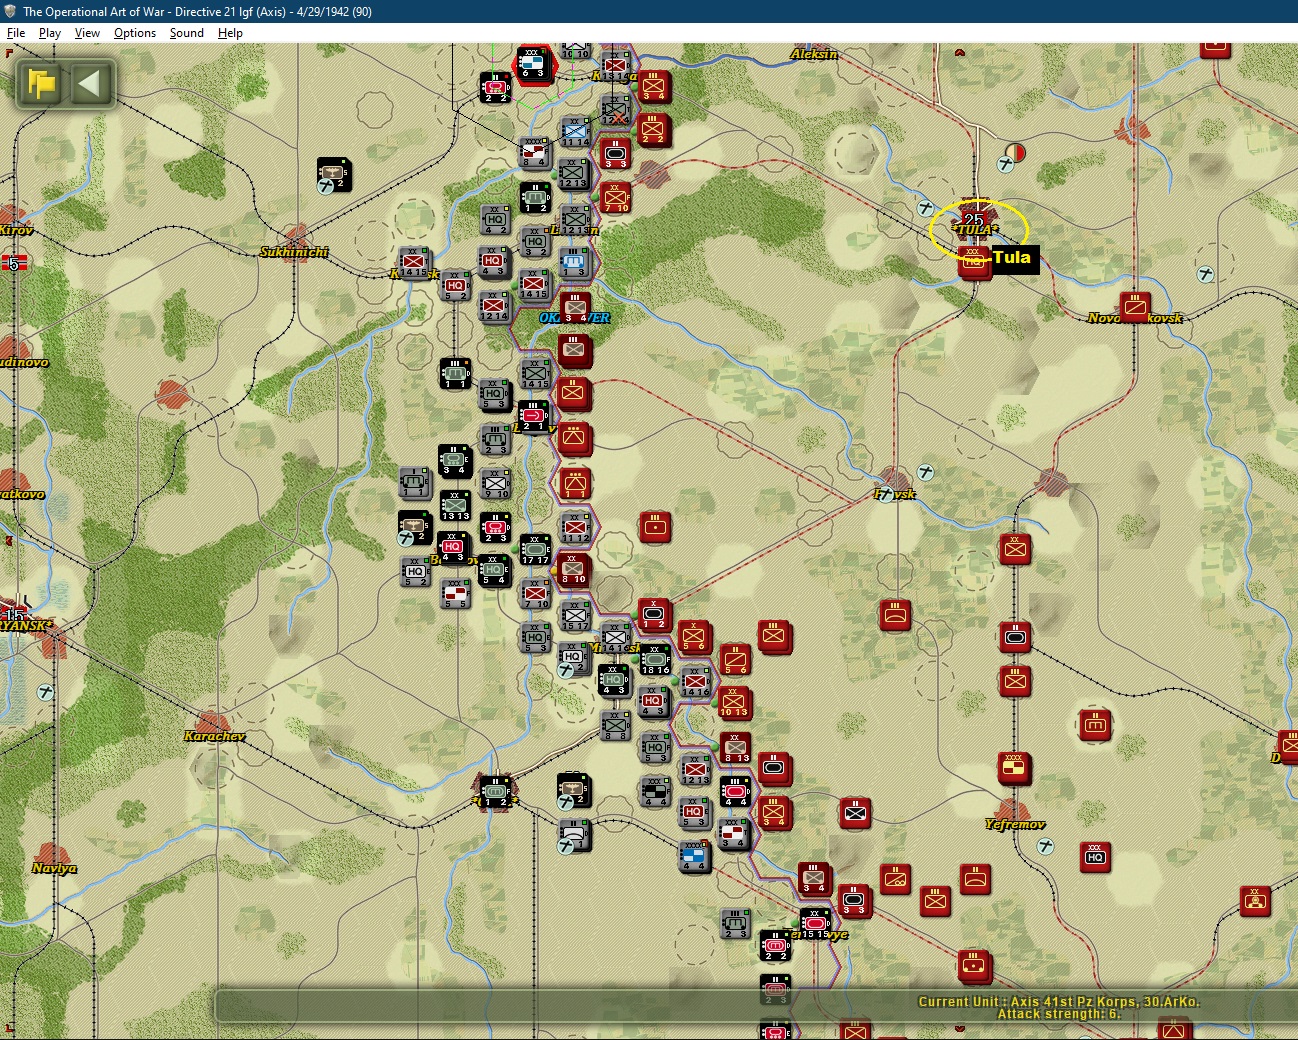The width and height of the screenshot is (1298, 1040).
Task: Select the blue 11-14 division counter
Action: [x=575, y=131]
